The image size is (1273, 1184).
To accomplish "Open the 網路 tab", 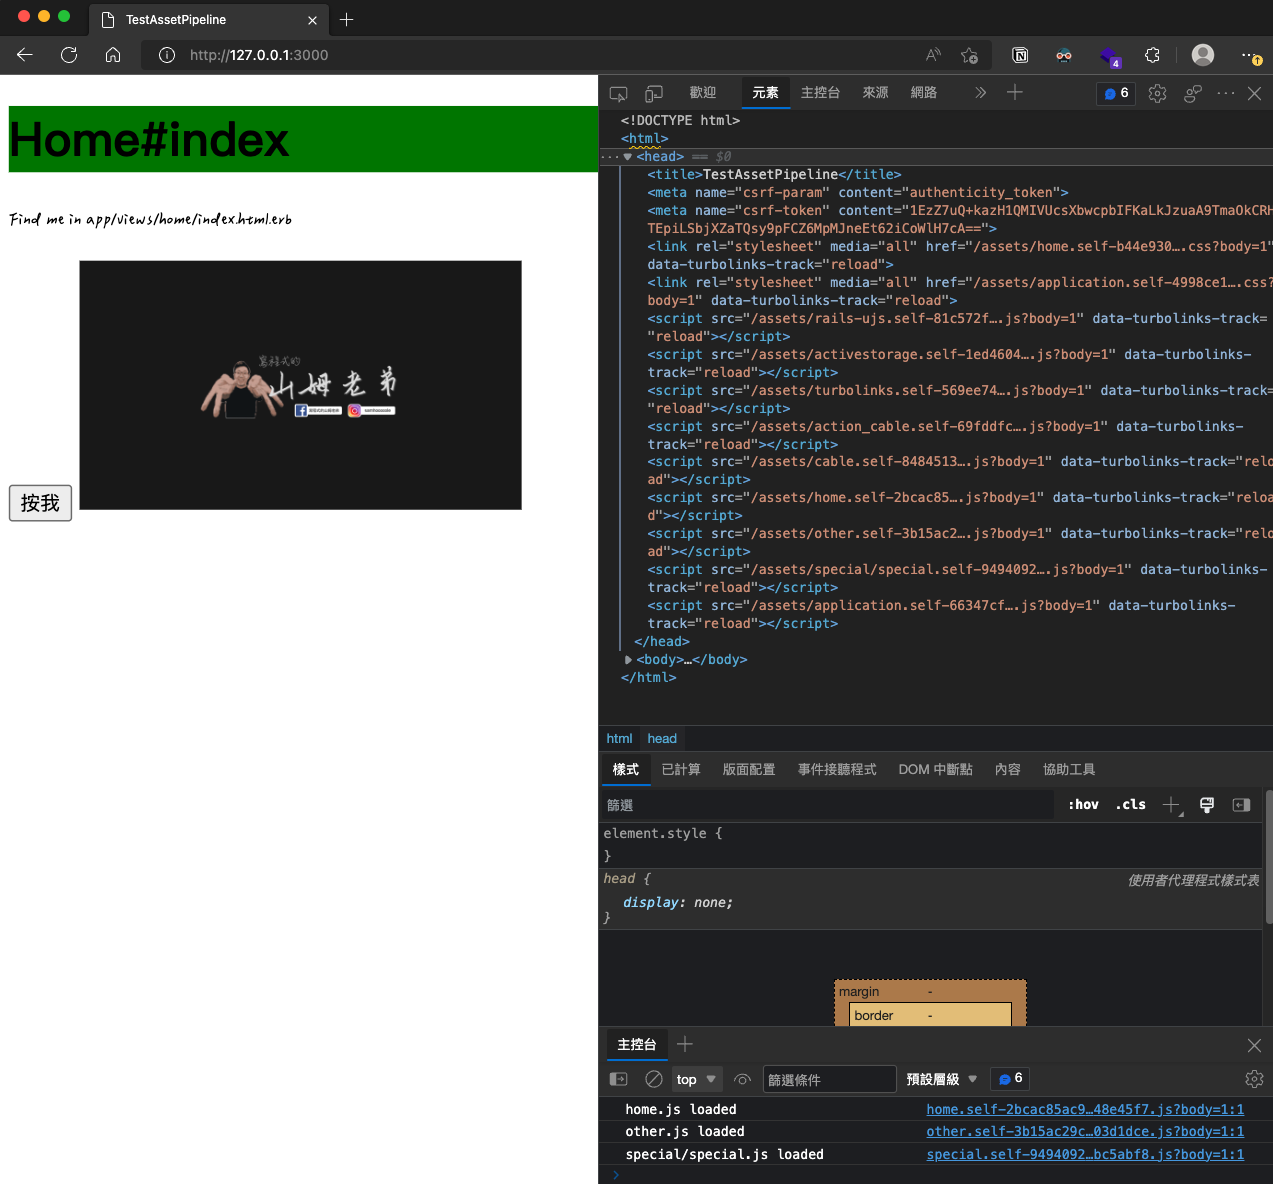I will [924, 93].
